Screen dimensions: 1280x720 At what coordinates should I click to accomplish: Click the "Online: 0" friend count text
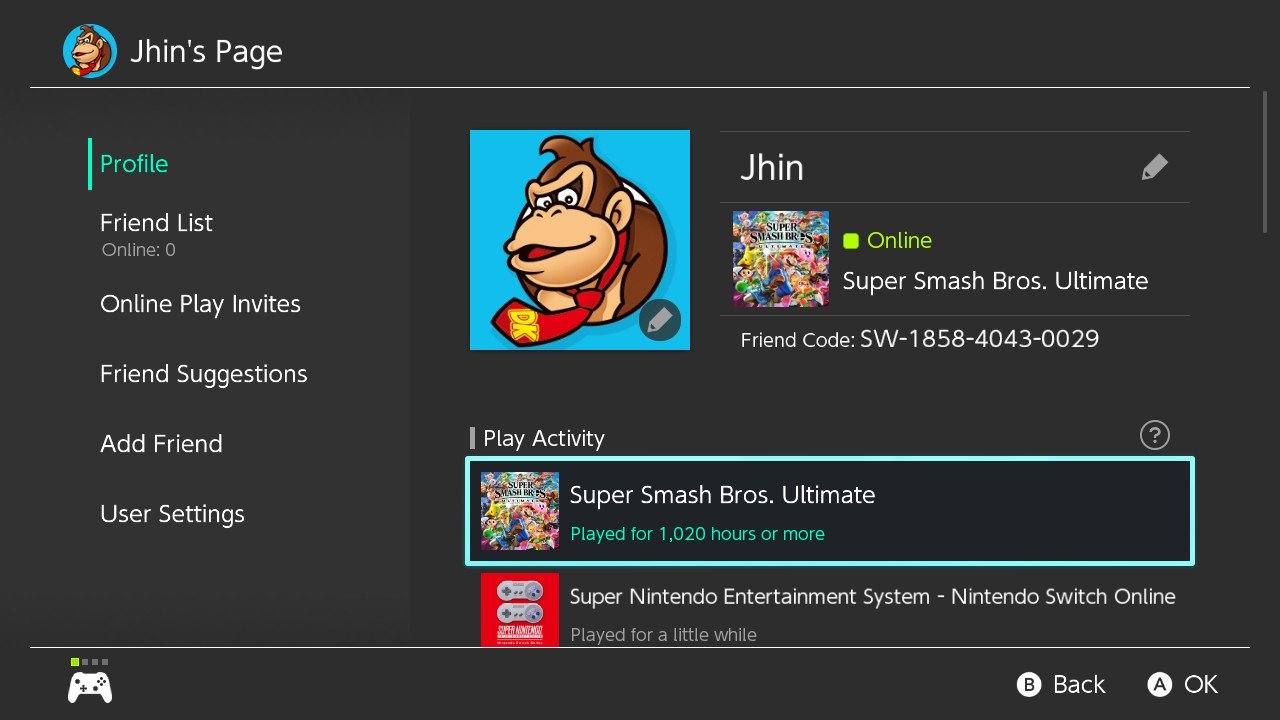tap(139, 250)
